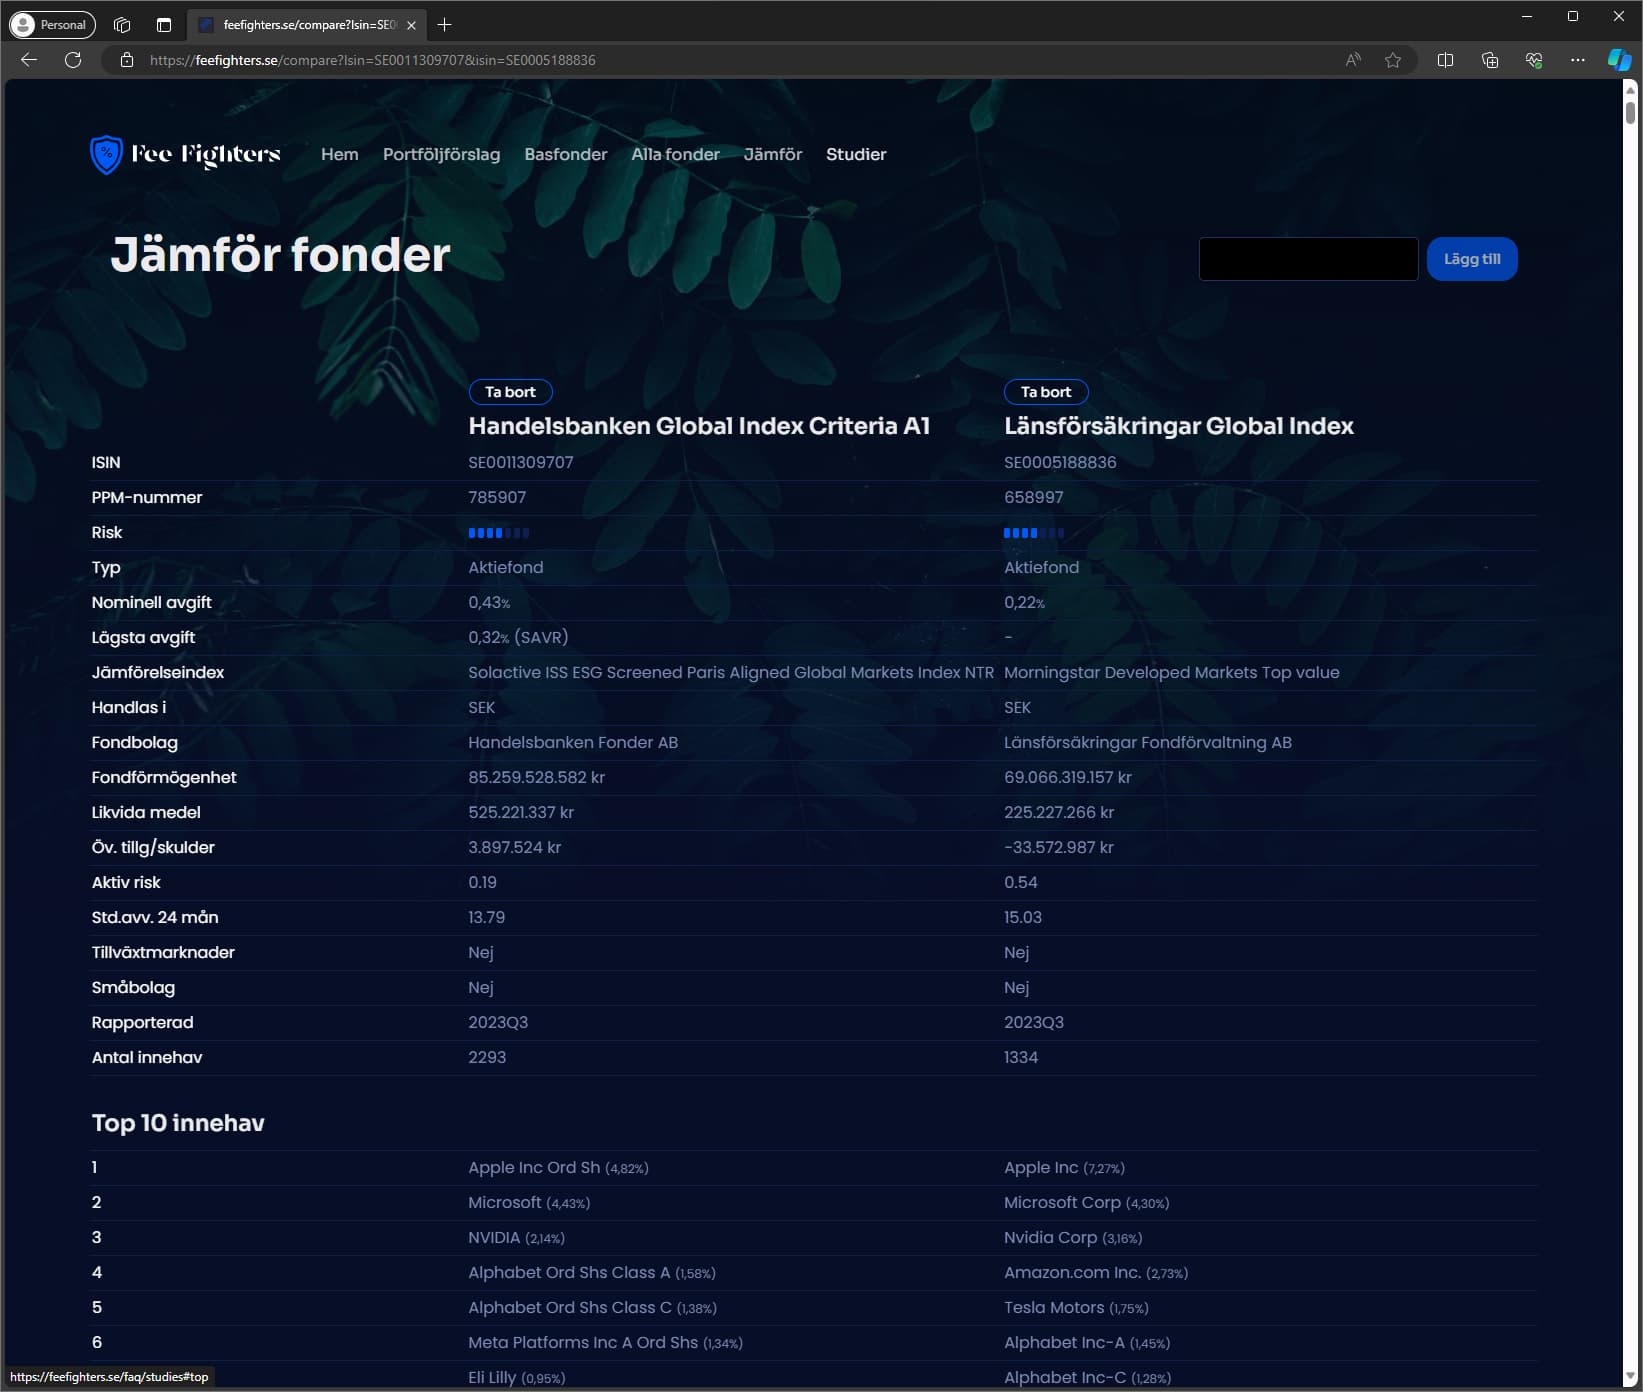Reload the page with refresh icon
This screenshot has width=1643, height=1392.
tap(73, 60)
